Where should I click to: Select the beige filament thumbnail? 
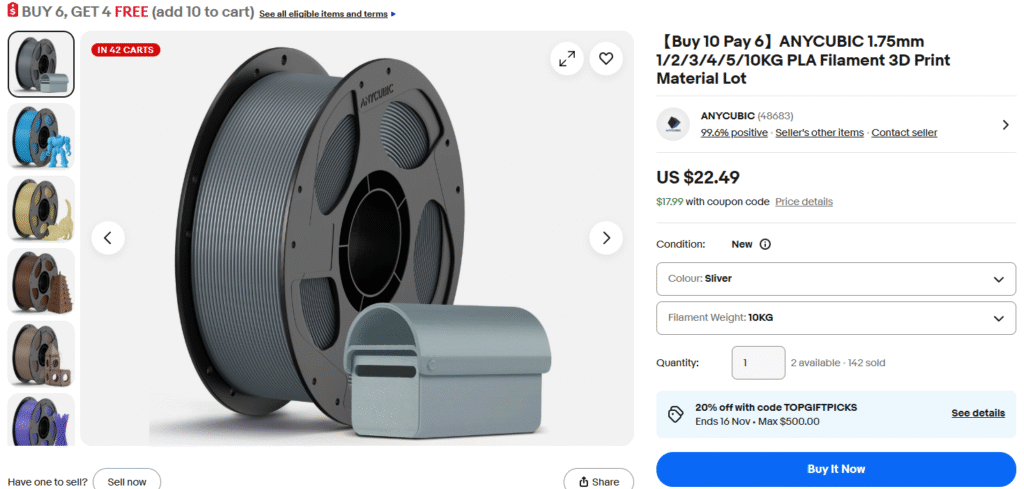pyautogui.click(x=41, y=208)
